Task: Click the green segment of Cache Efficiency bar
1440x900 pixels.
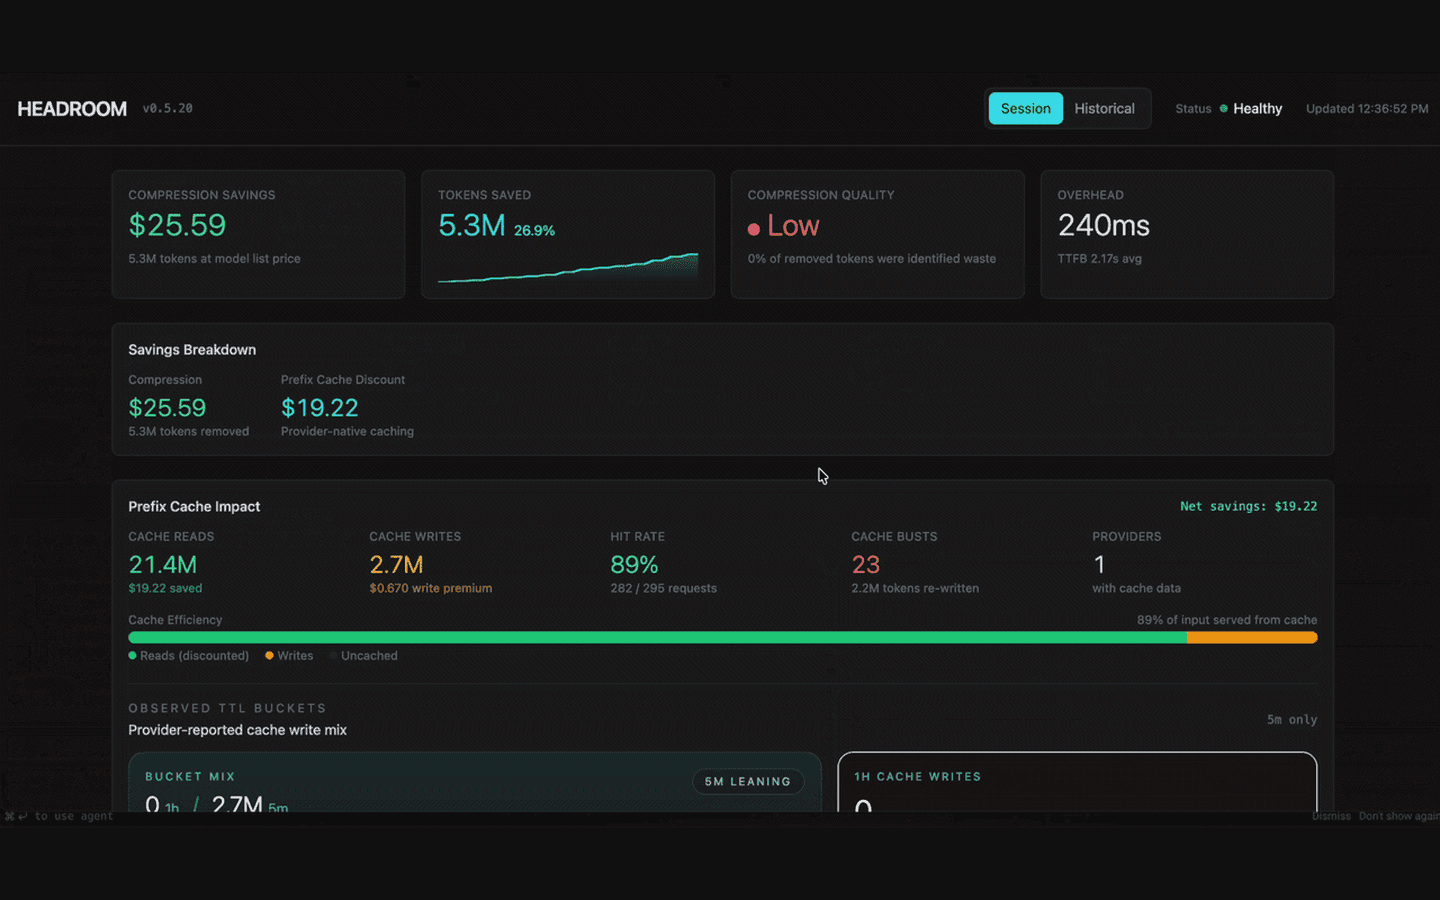Action: (x=657, y=637)
